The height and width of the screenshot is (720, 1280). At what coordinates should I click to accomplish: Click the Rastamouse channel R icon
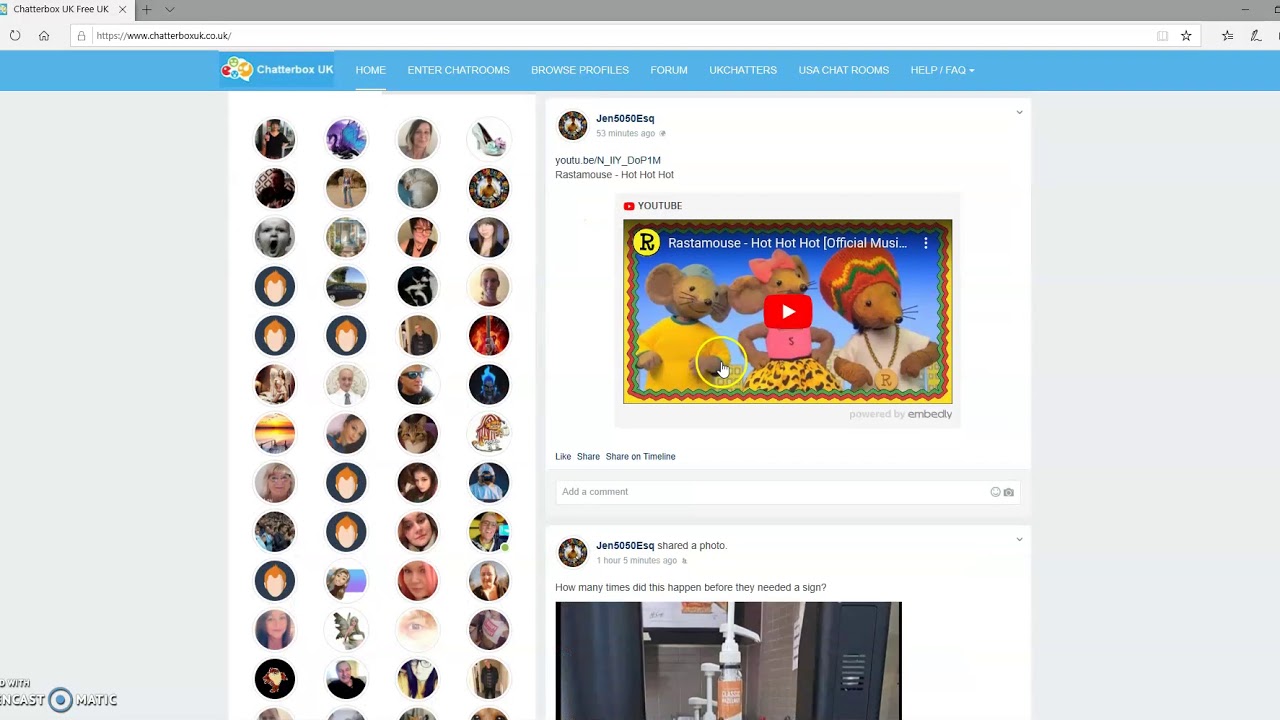coord(647,243)
